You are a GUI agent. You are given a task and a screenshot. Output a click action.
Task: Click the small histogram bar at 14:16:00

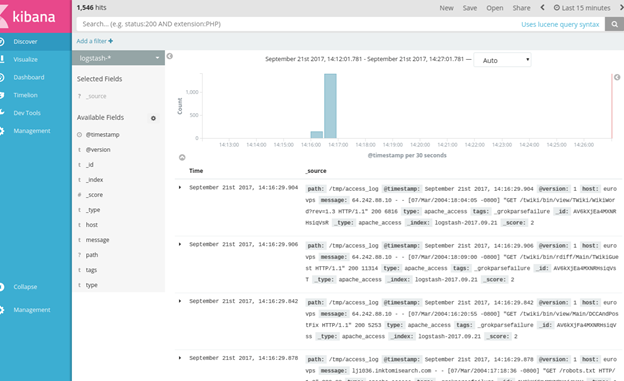[317, 135]
